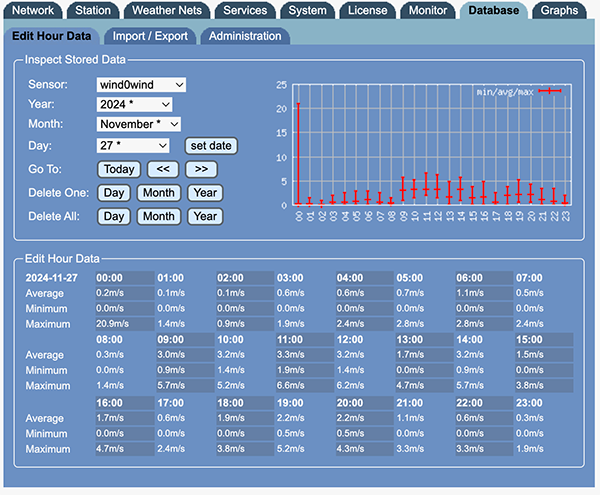Click the 04:00 hour header
This screenshot has width=600, height=495.
point(365,278)
